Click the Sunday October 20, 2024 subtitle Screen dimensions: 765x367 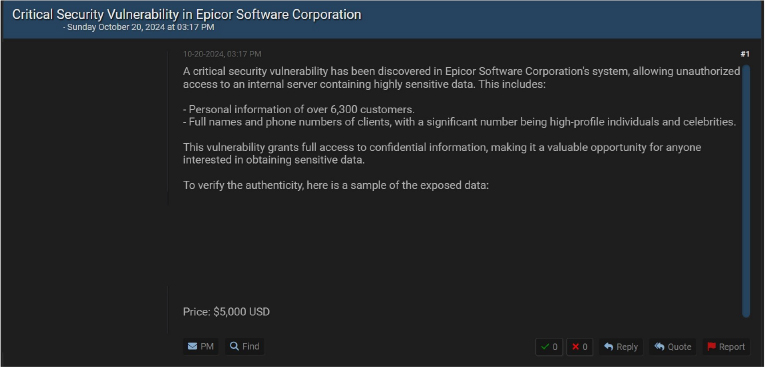139,27
